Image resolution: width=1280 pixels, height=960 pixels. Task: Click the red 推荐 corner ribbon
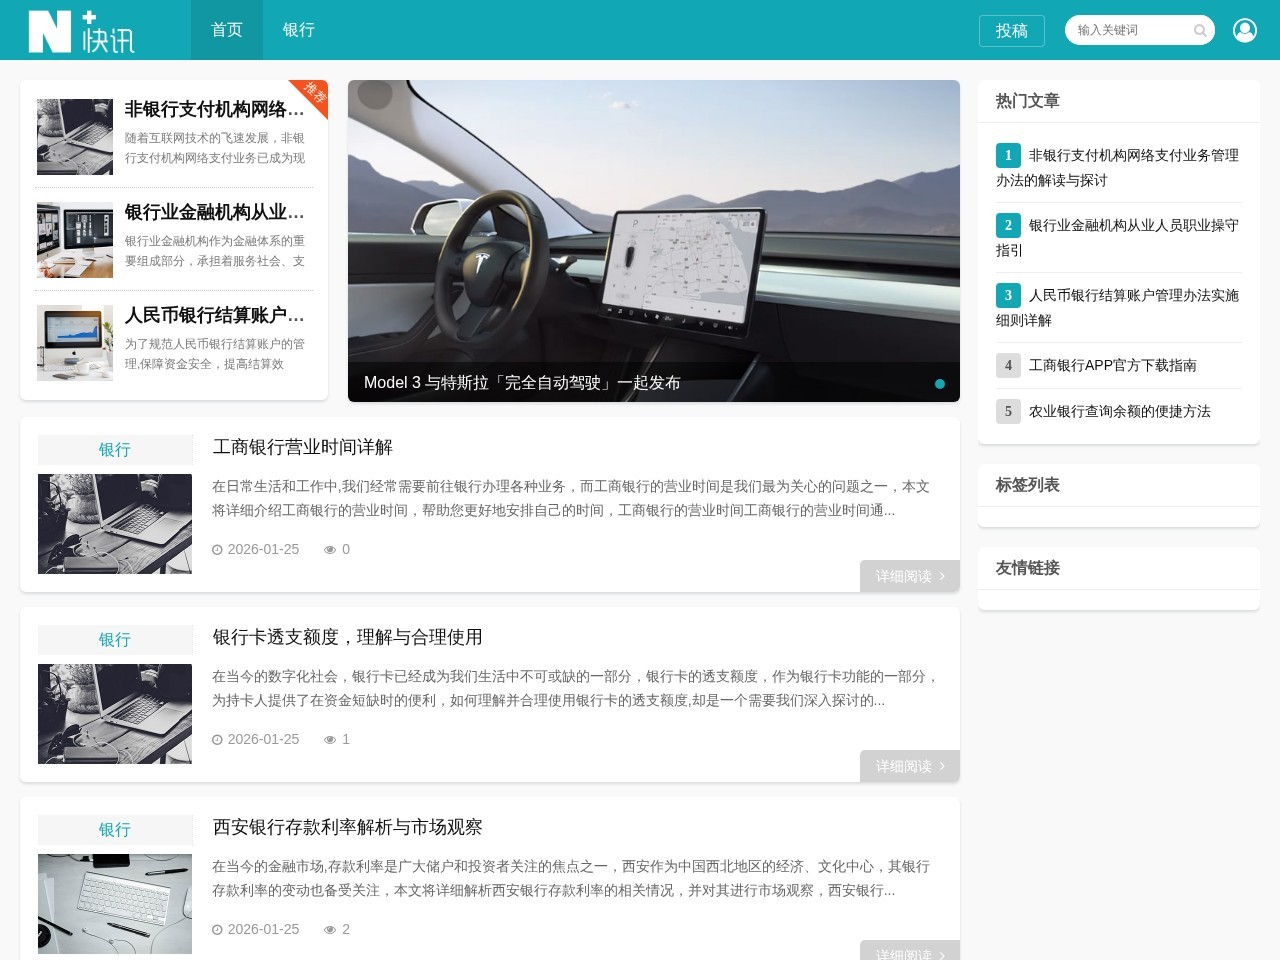(x=313, y=93)
